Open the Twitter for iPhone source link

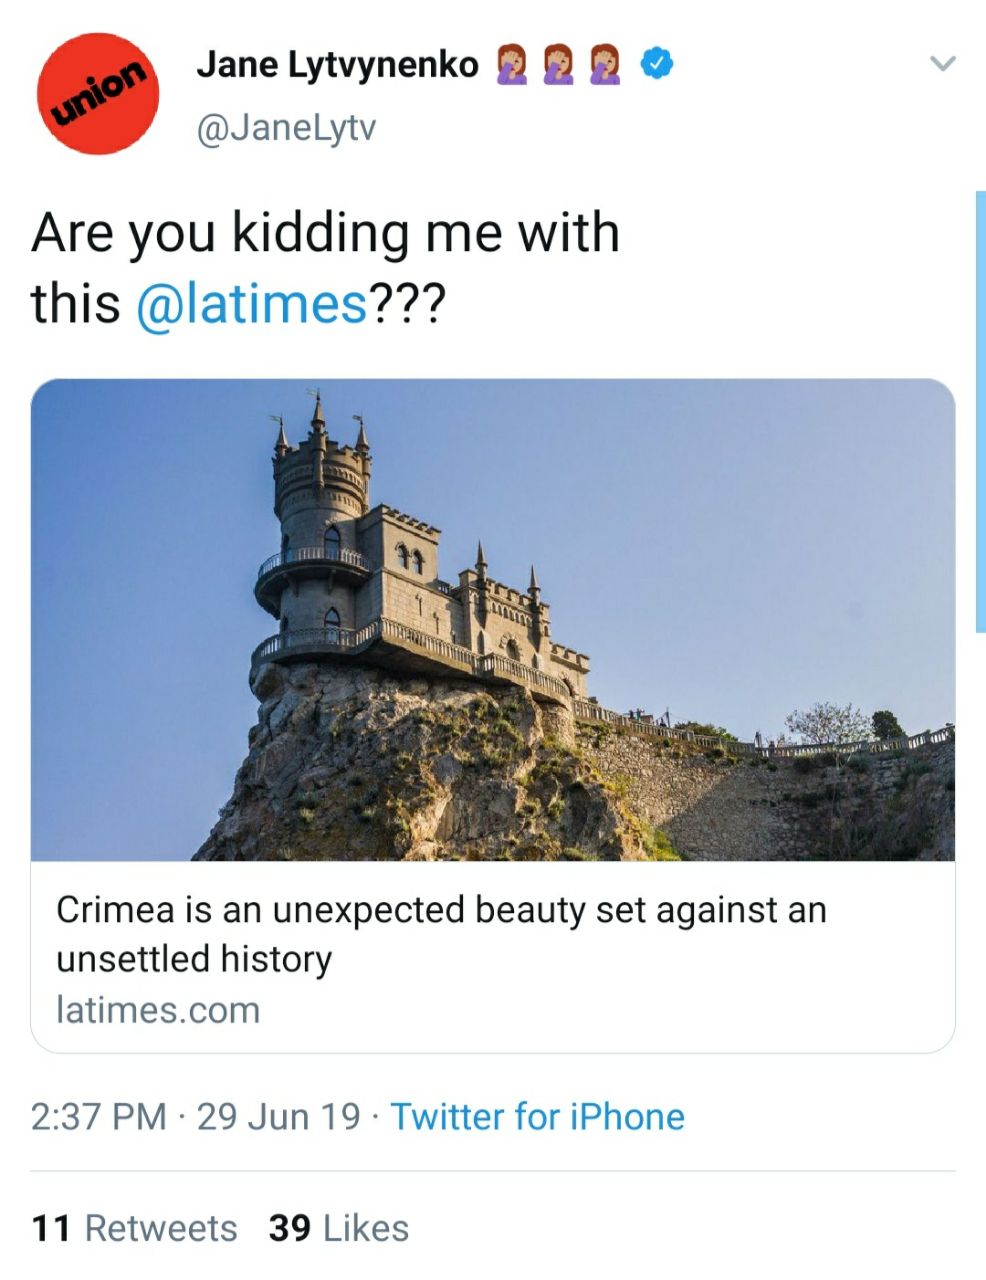click(x=537, y=1116)
